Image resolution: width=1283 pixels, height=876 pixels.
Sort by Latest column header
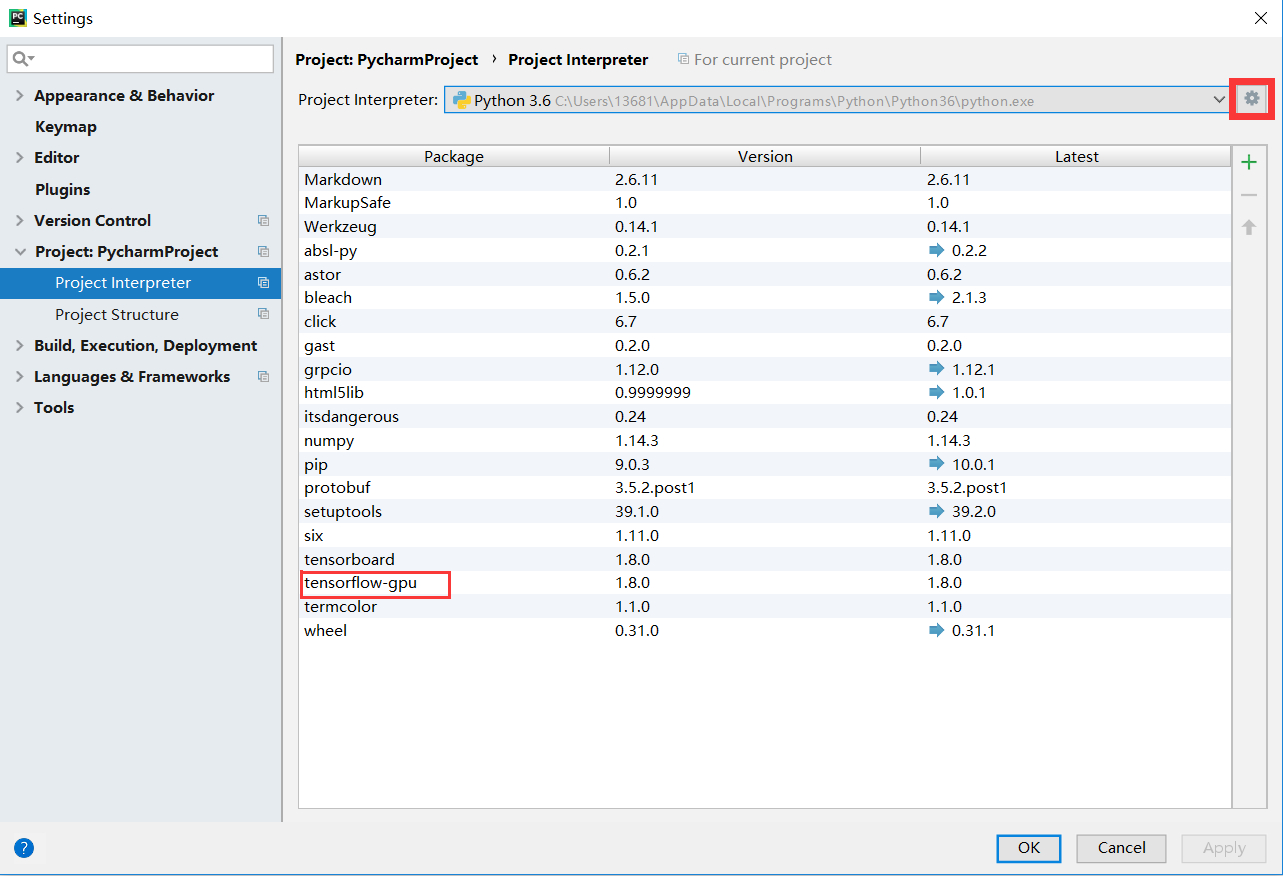[1076, 156]
